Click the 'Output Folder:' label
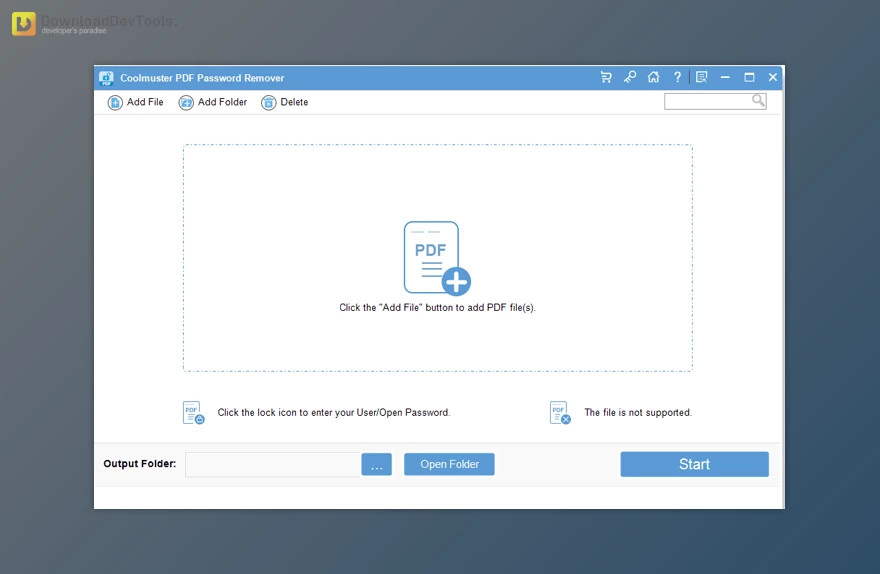Screen dimensions: 880x574 tap(140, 464)
